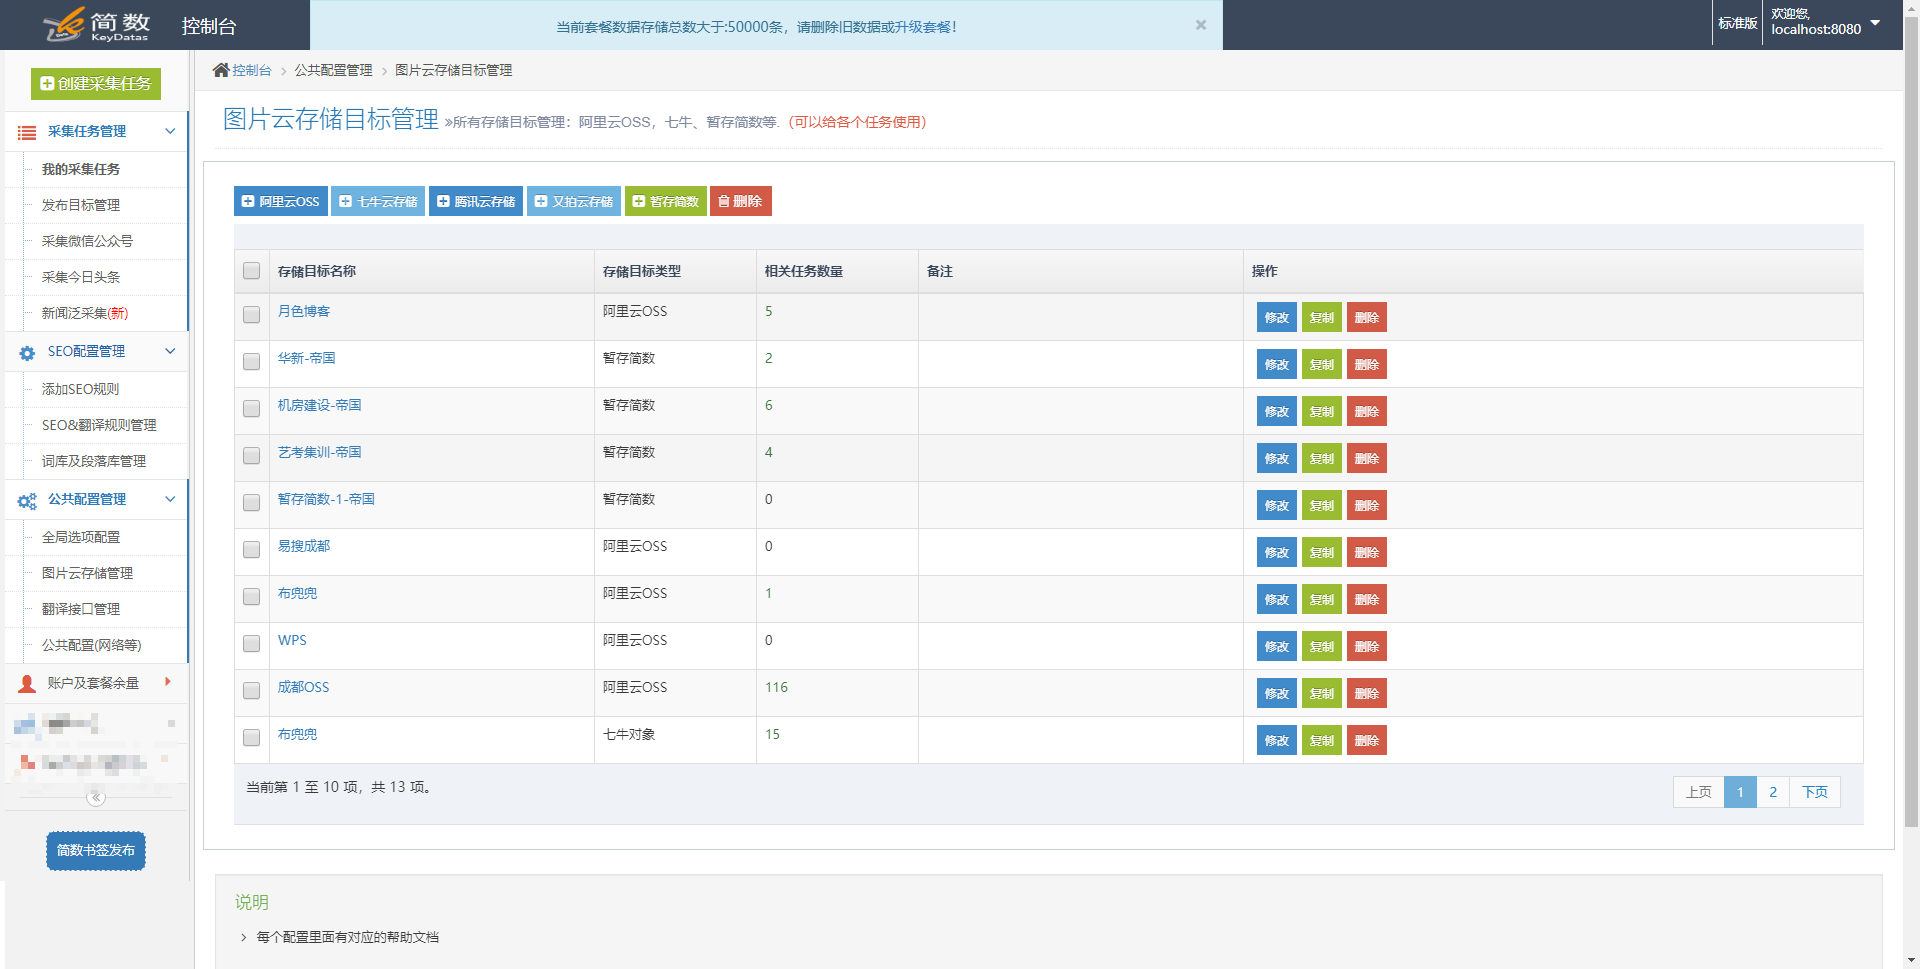Image resolution: width=1920 pixels, height=969 pixels.
Task: Click the home icon in breadcrumb
Action: pyautogui.click(x=221, y=70)
